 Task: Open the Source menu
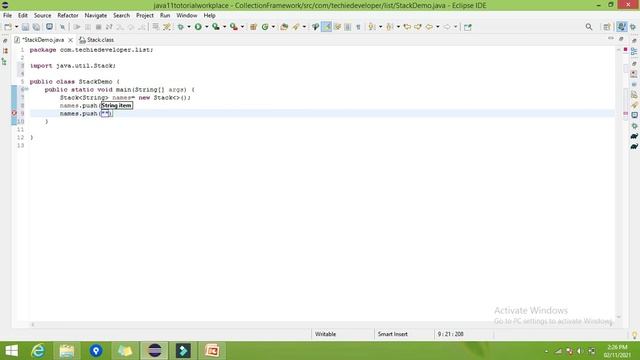tap(42, 16)
